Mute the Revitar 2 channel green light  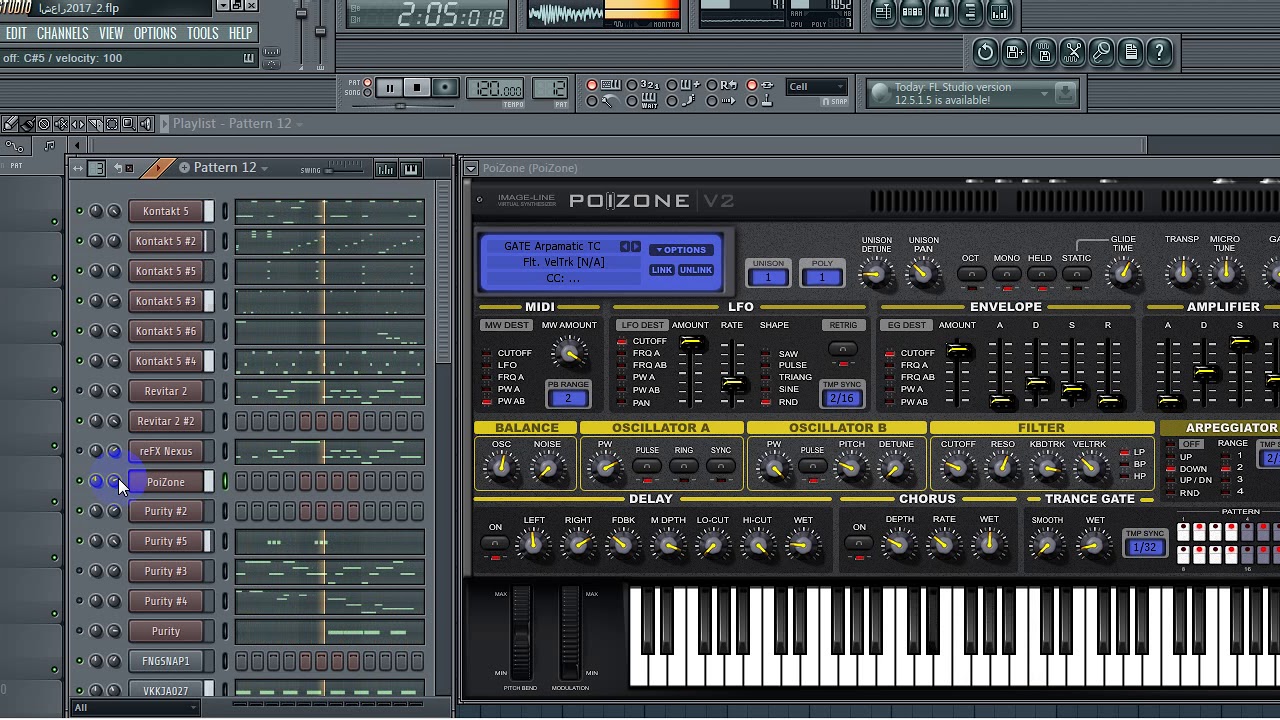[79, 391]
